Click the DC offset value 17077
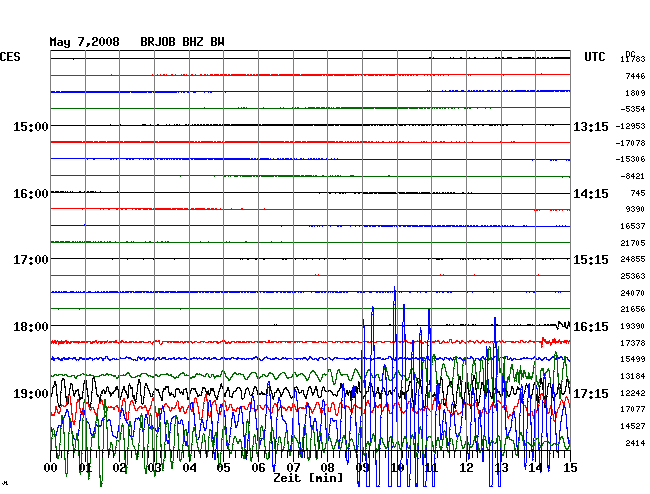Image resolution: width=650 pixels, height=494 pixels. coord(633,409)
